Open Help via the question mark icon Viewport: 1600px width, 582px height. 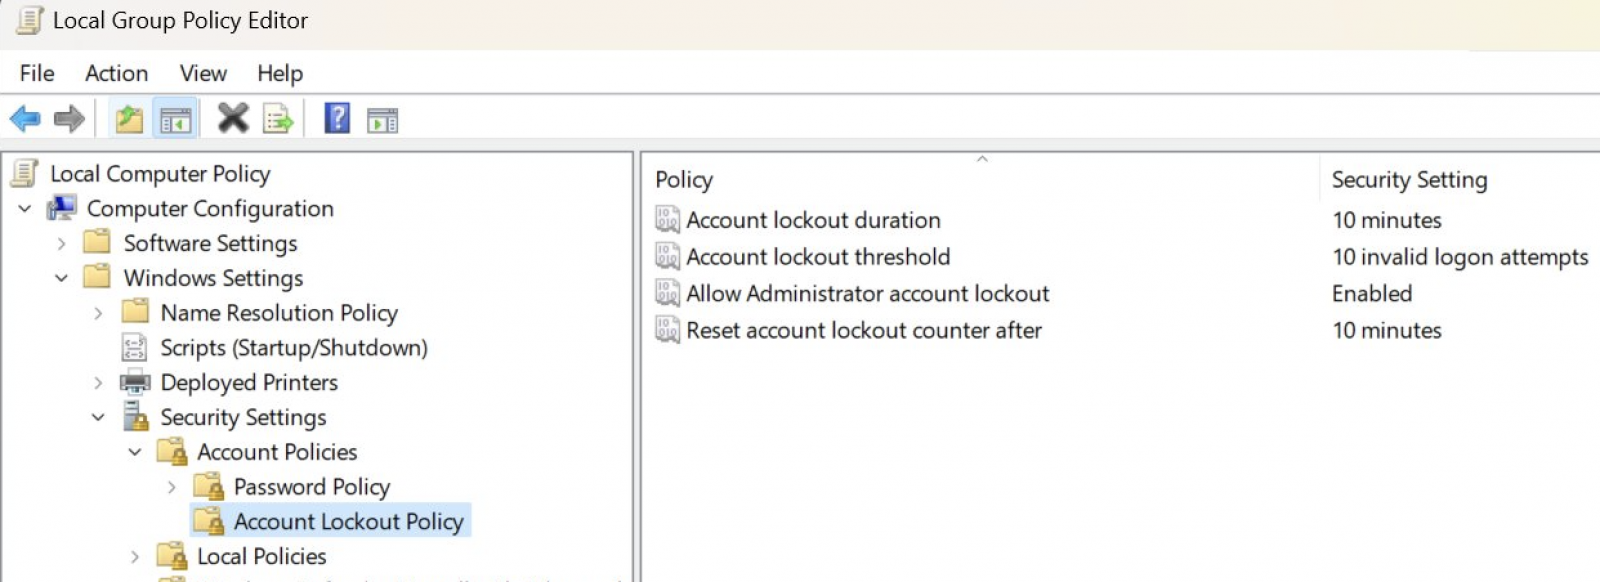(337, 119)
